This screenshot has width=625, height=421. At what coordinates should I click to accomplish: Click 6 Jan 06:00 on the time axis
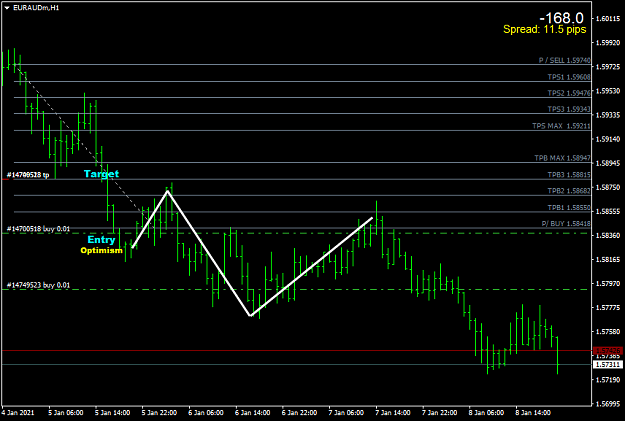click(x=206, y=413)
